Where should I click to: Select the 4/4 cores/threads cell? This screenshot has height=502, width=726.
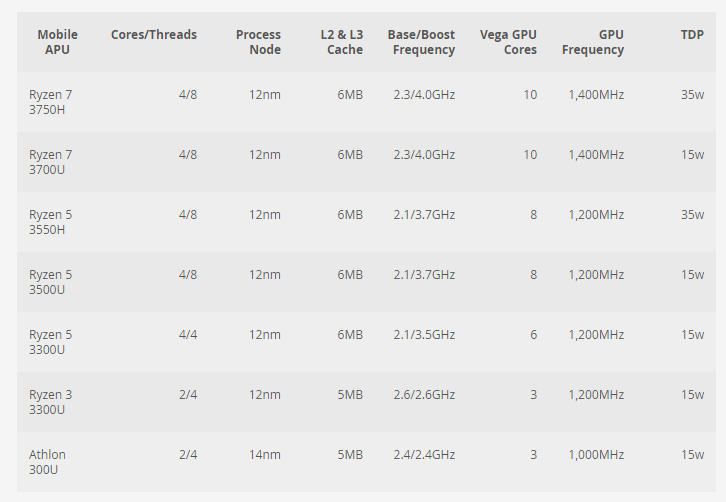coord(188,335)
